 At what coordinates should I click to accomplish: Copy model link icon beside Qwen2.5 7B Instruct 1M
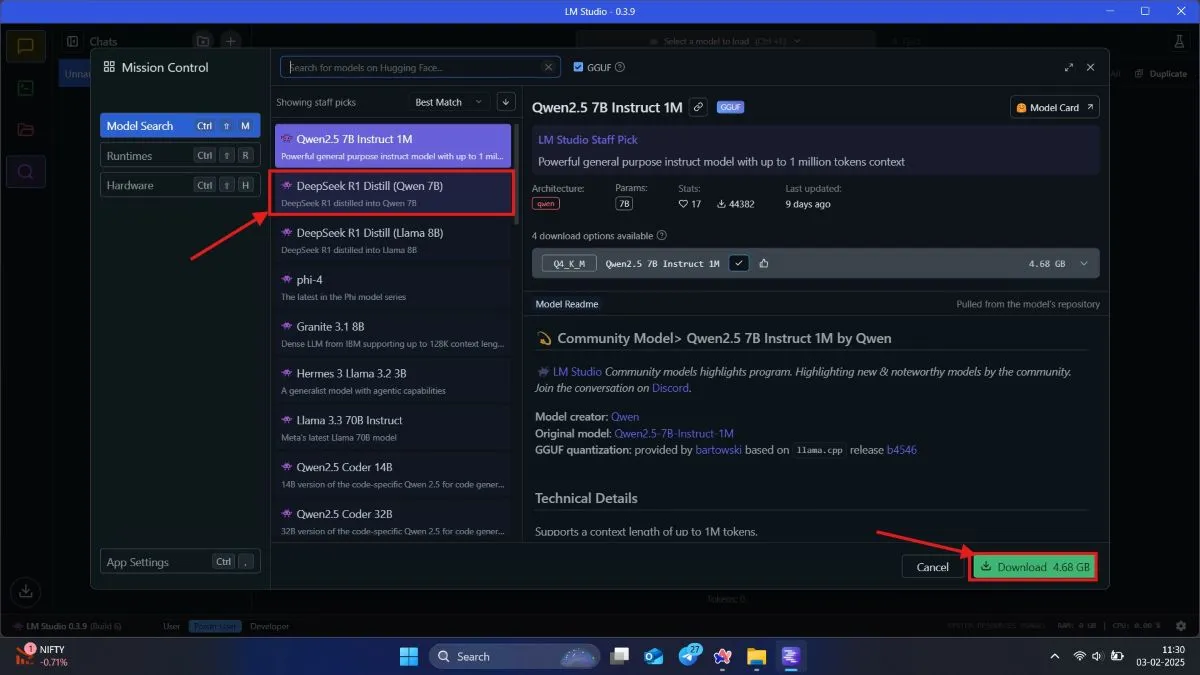698,107
